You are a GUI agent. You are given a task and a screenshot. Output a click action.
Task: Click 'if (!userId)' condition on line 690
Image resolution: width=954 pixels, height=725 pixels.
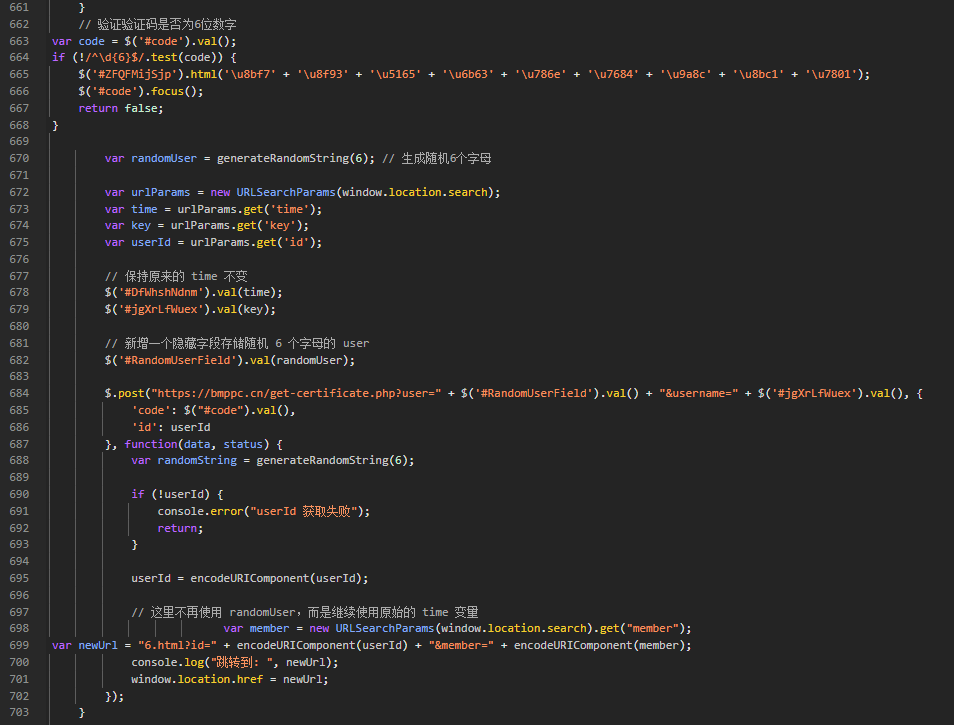click(x=170, y=494)
